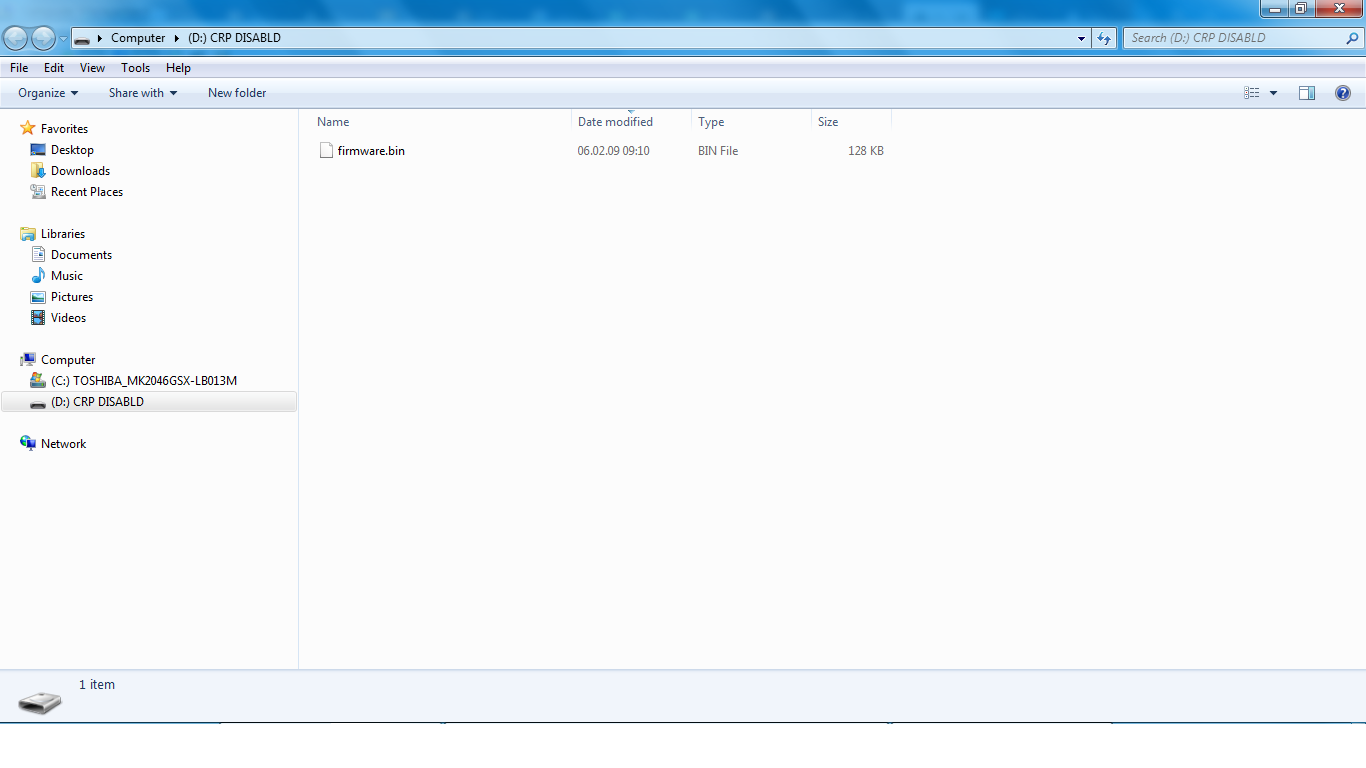
Task: Click the (C:) TOSHIBA drive icon
Action: [38, 381]
